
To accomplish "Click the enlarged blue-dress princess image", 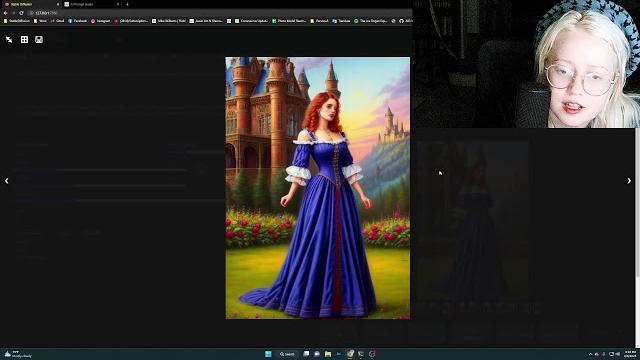I will 318,188.
